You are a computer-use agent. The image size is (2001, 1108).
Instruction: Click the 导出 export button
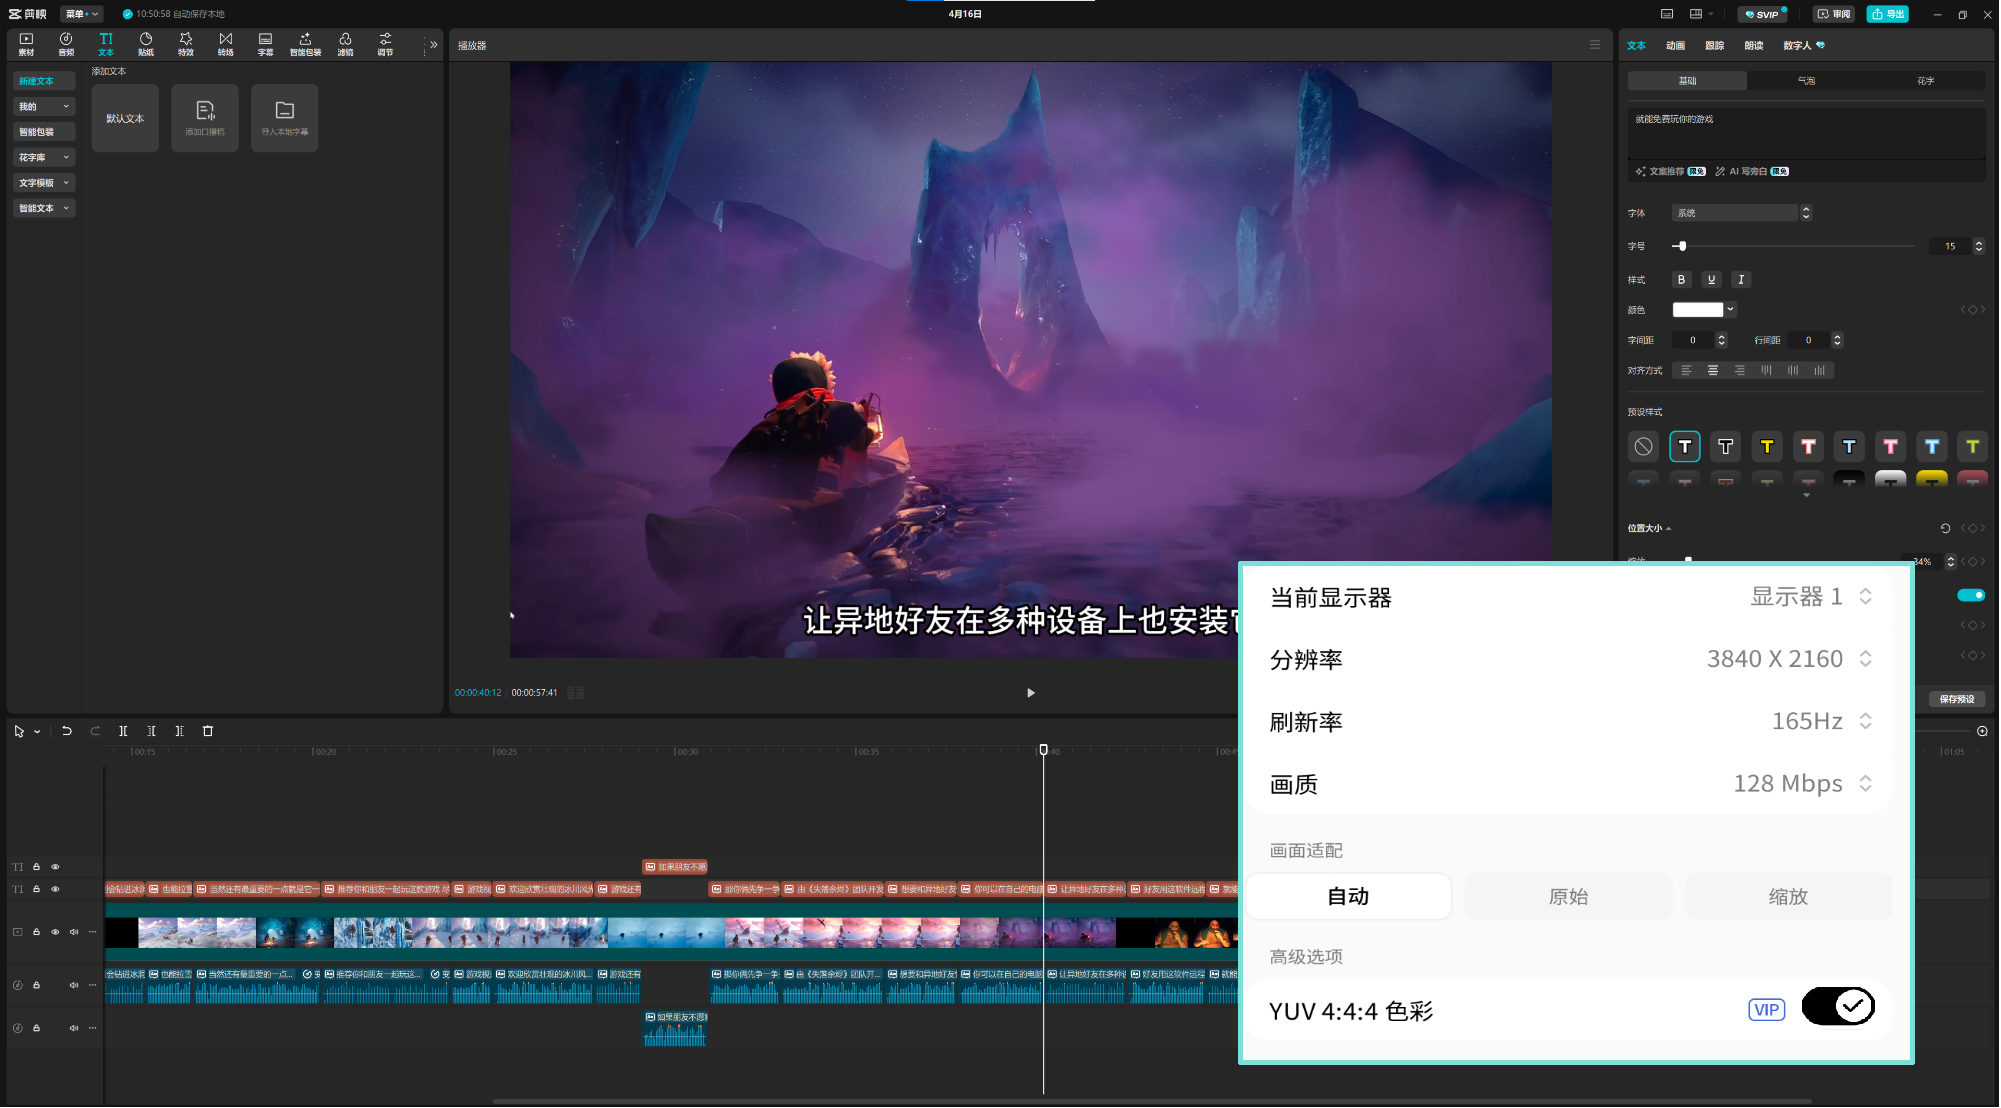(1888, 14)
